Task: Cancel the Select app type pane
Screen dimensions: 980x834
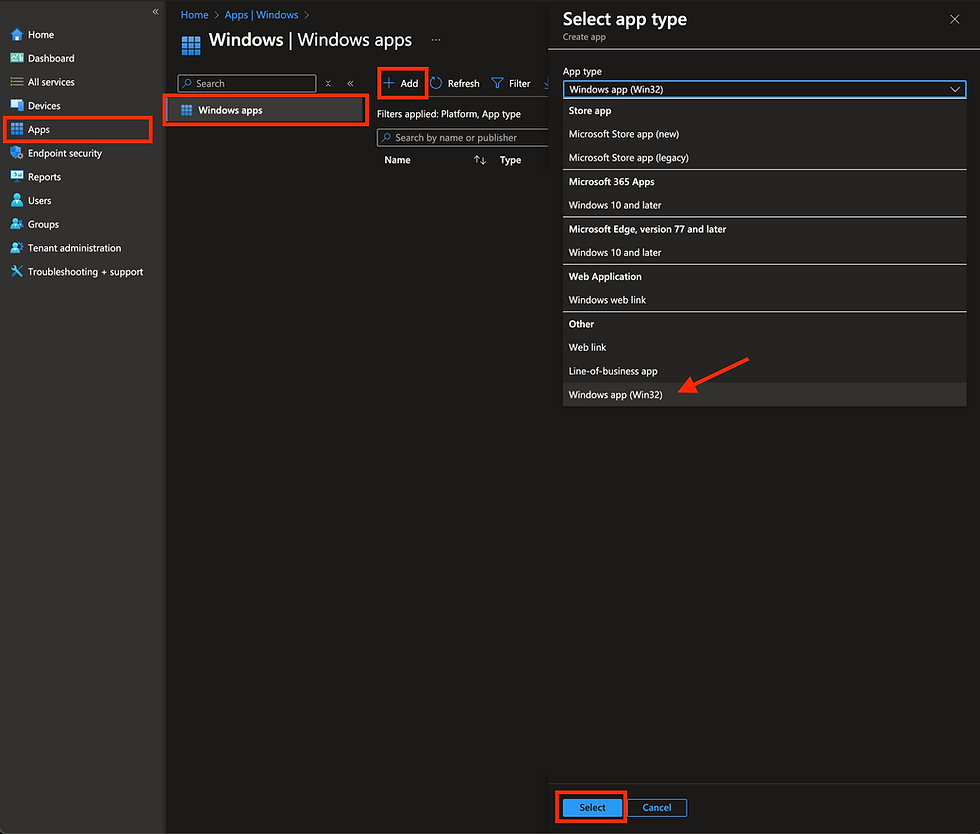Action: [x=657, y=807]
